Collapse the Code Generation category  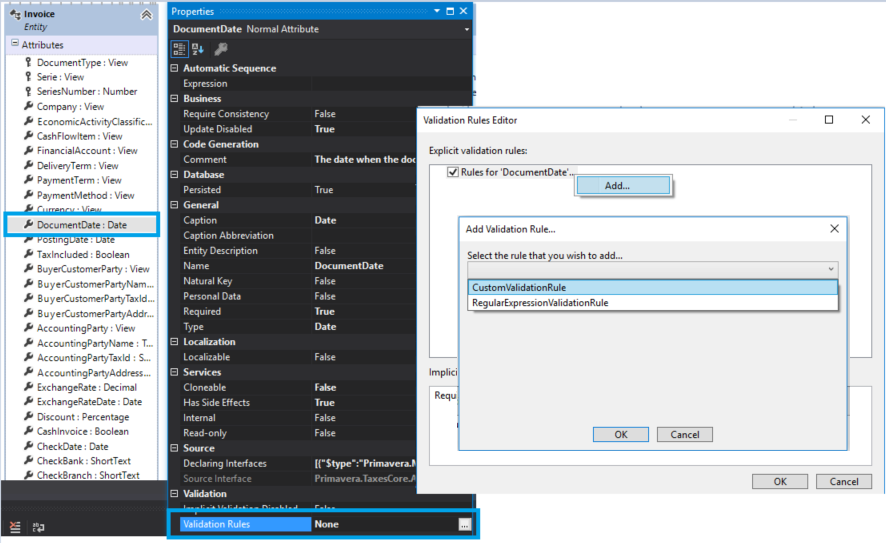(175, 144)
